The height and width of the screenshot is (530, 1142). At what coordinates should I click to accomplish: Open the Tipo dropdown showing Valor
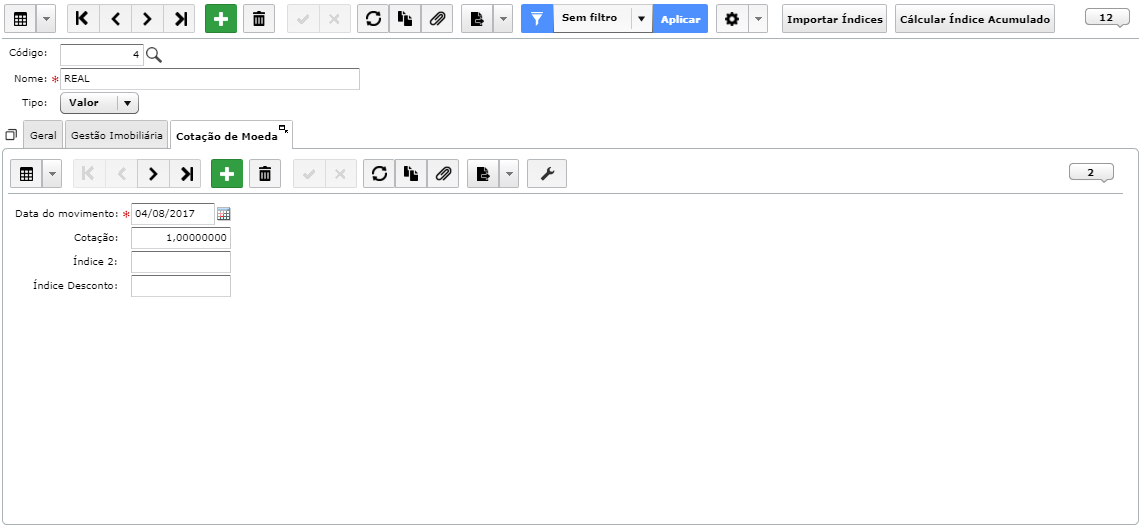(99, 103)
